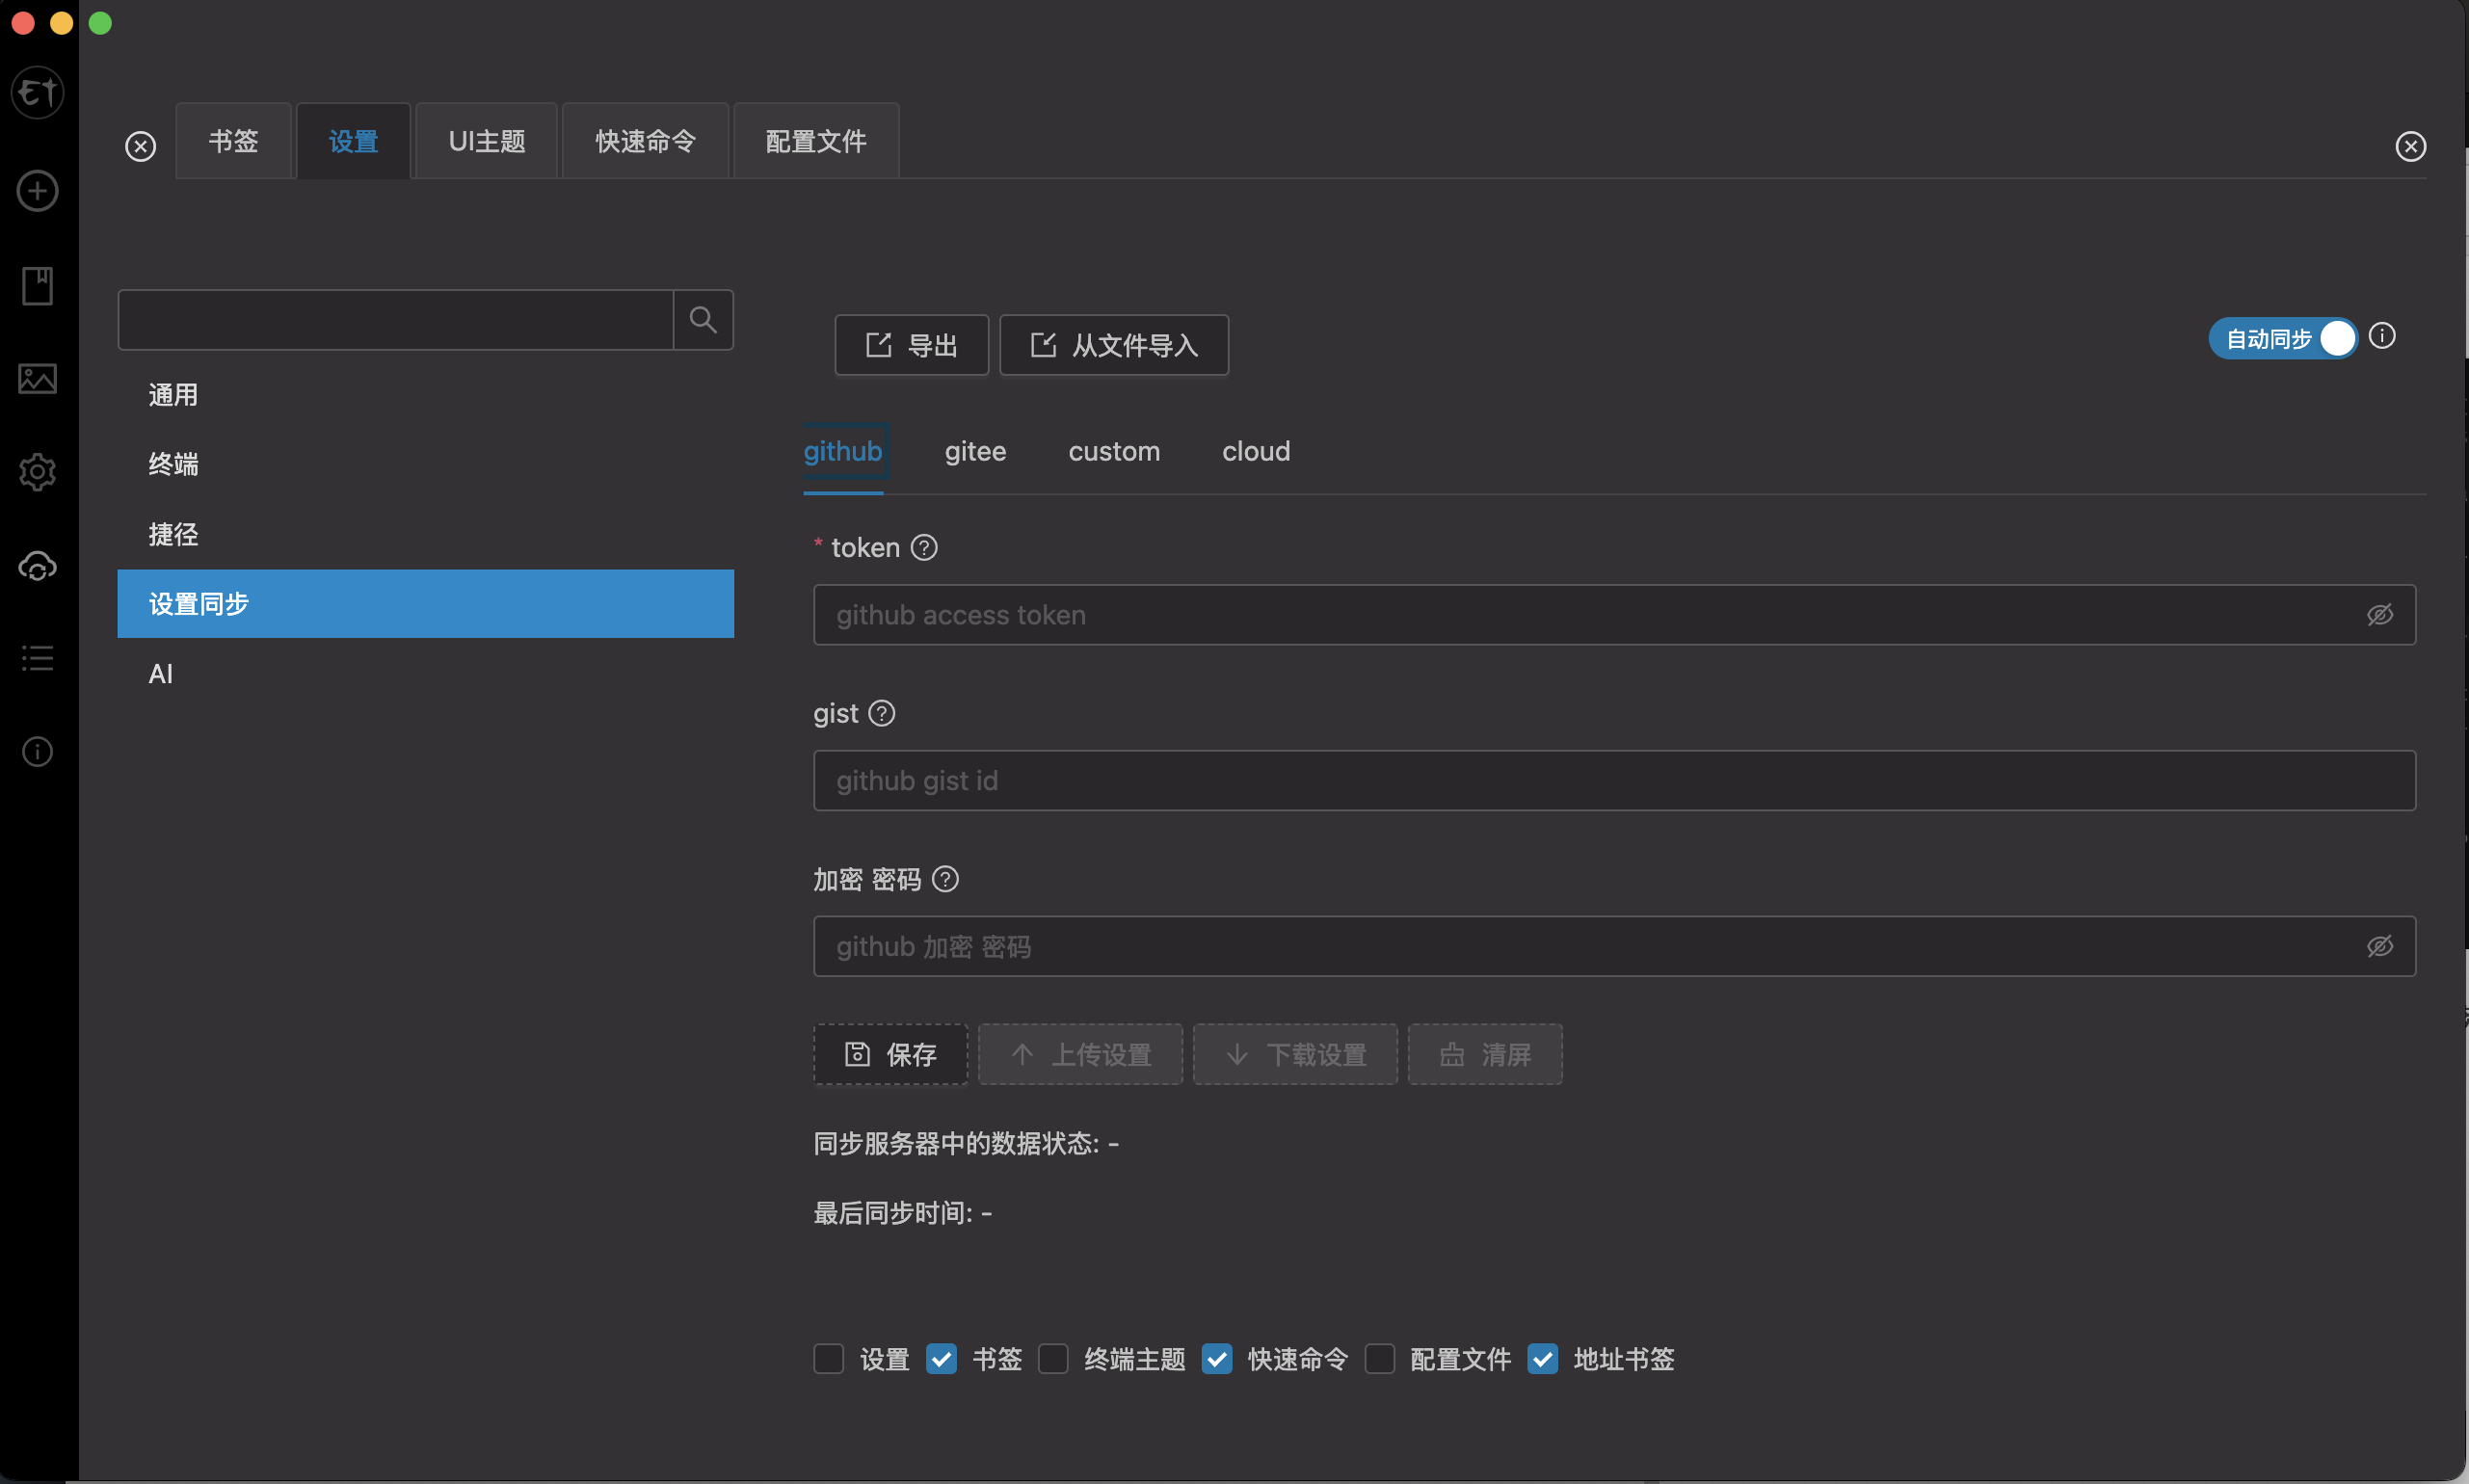
Task: Open the 快速命令 tab
Action: 645,140
